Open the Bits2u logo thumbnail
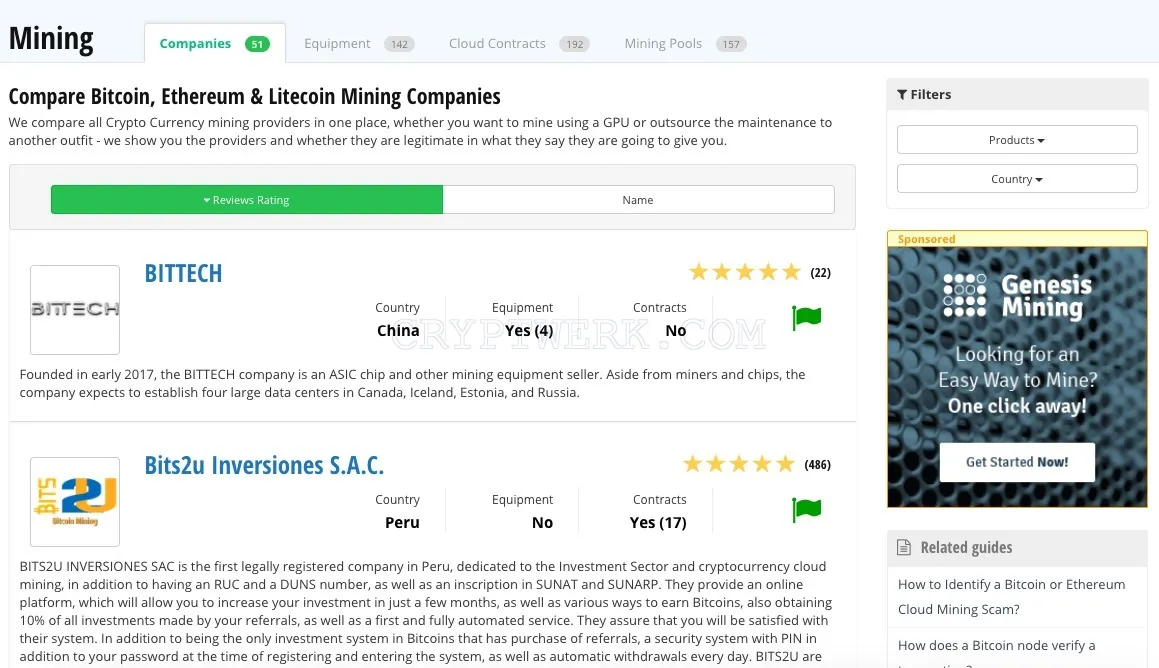 pyautogui.click(x=75, y=502)
